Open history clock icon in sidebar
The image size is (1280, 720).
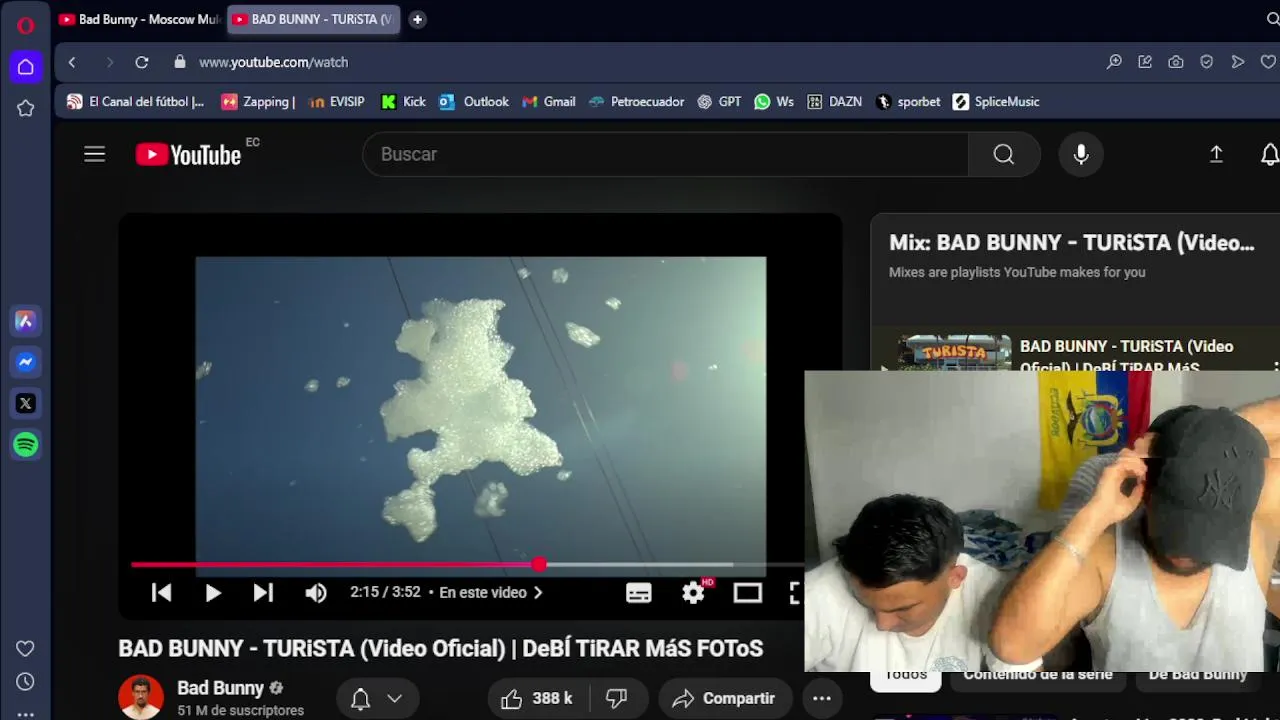pos(26,681)
